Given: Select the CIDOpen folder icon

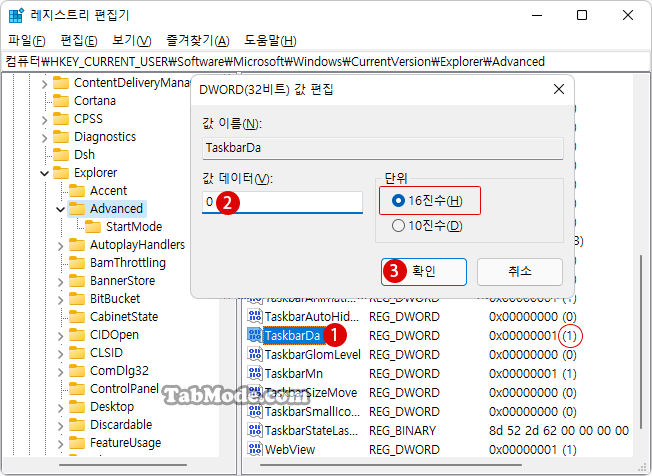Looking at the screenshot, I should tap(77, 335).
